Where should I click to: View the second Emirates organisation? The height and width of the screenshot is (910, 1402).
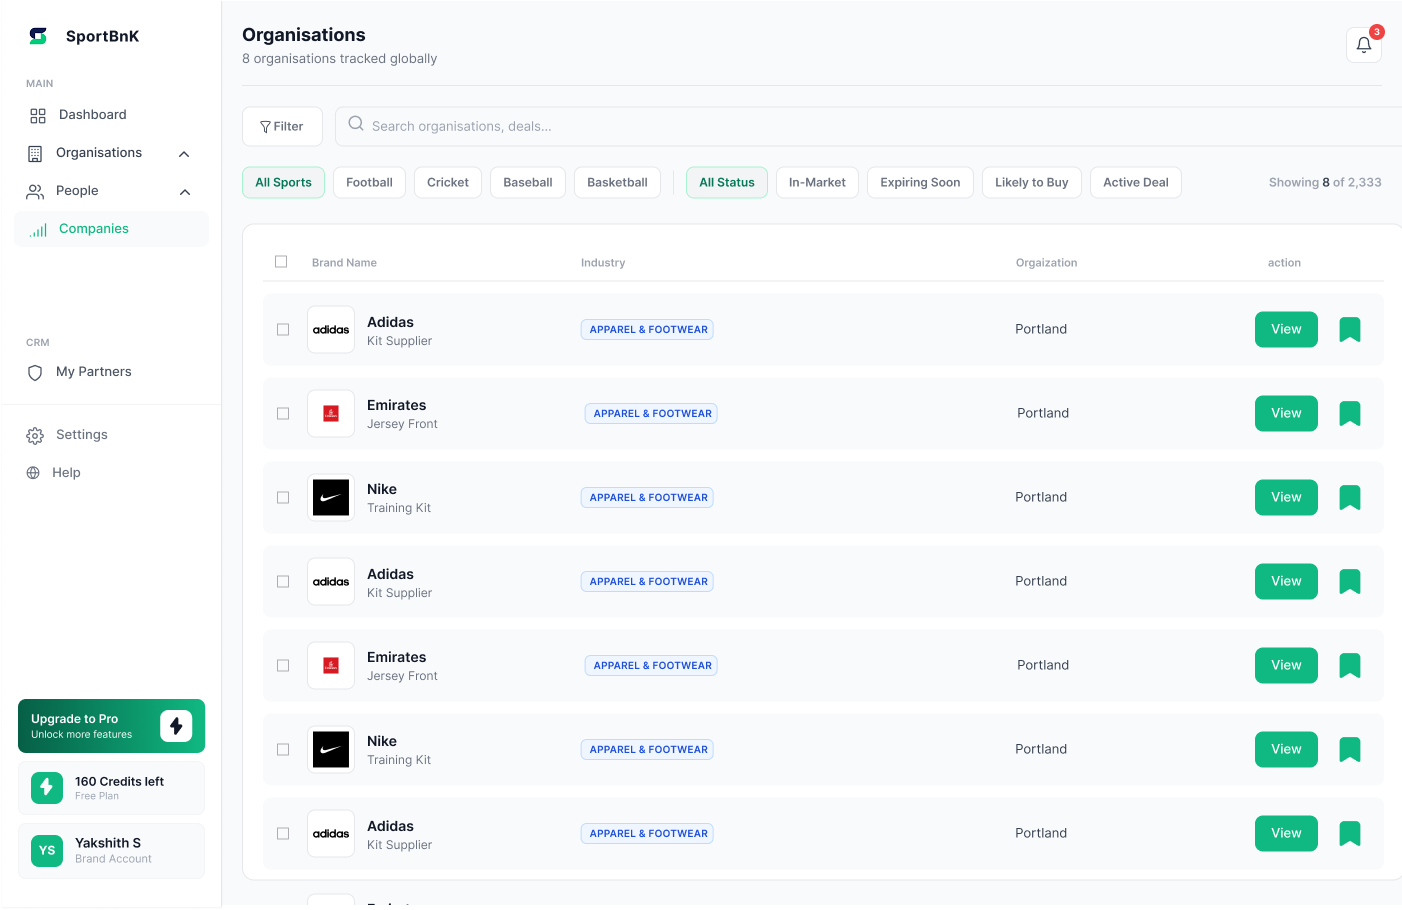point(1286,666)
